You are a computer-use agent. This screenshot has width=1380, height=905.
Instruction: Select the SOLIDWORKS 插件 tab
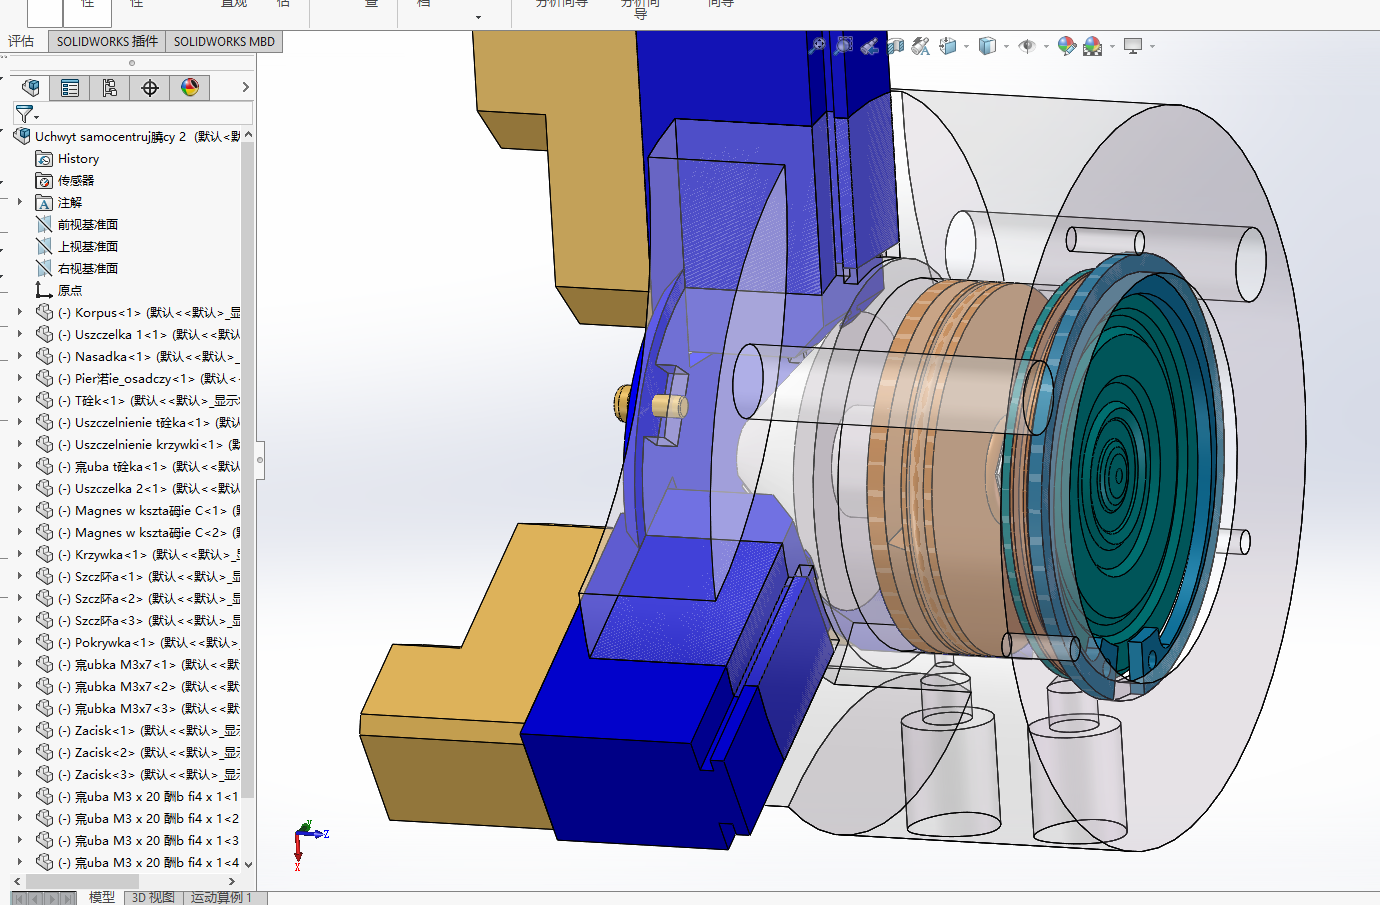point(107,41)
